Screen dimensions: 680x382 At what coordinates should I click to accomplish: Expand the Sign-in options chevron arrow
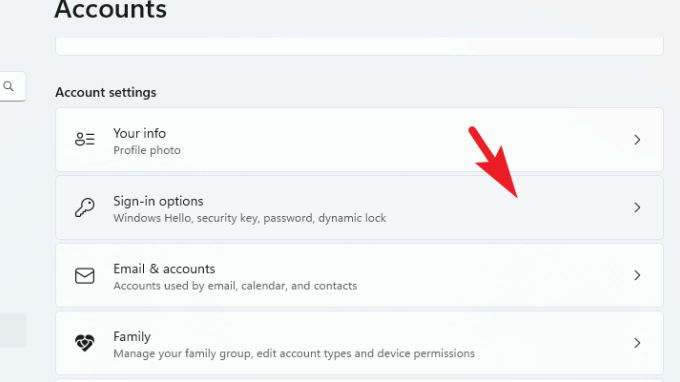[637, 207]
